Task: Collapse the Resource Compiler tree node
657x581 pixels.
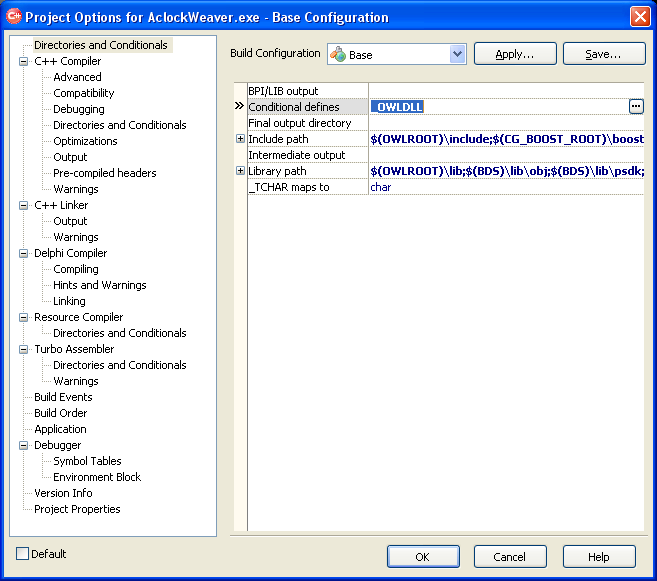Action: coord(23,318)
